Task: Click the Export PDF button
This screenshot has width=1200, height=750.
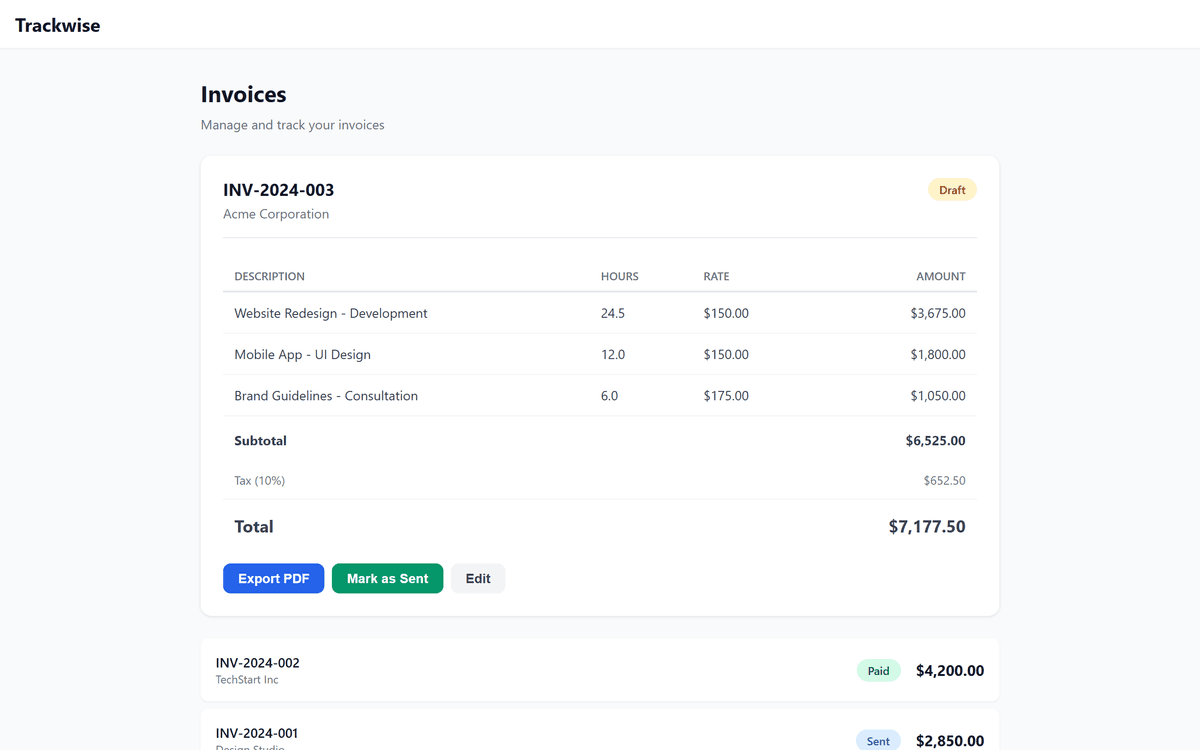Action: pyautogui.click(x=273, y=578)
